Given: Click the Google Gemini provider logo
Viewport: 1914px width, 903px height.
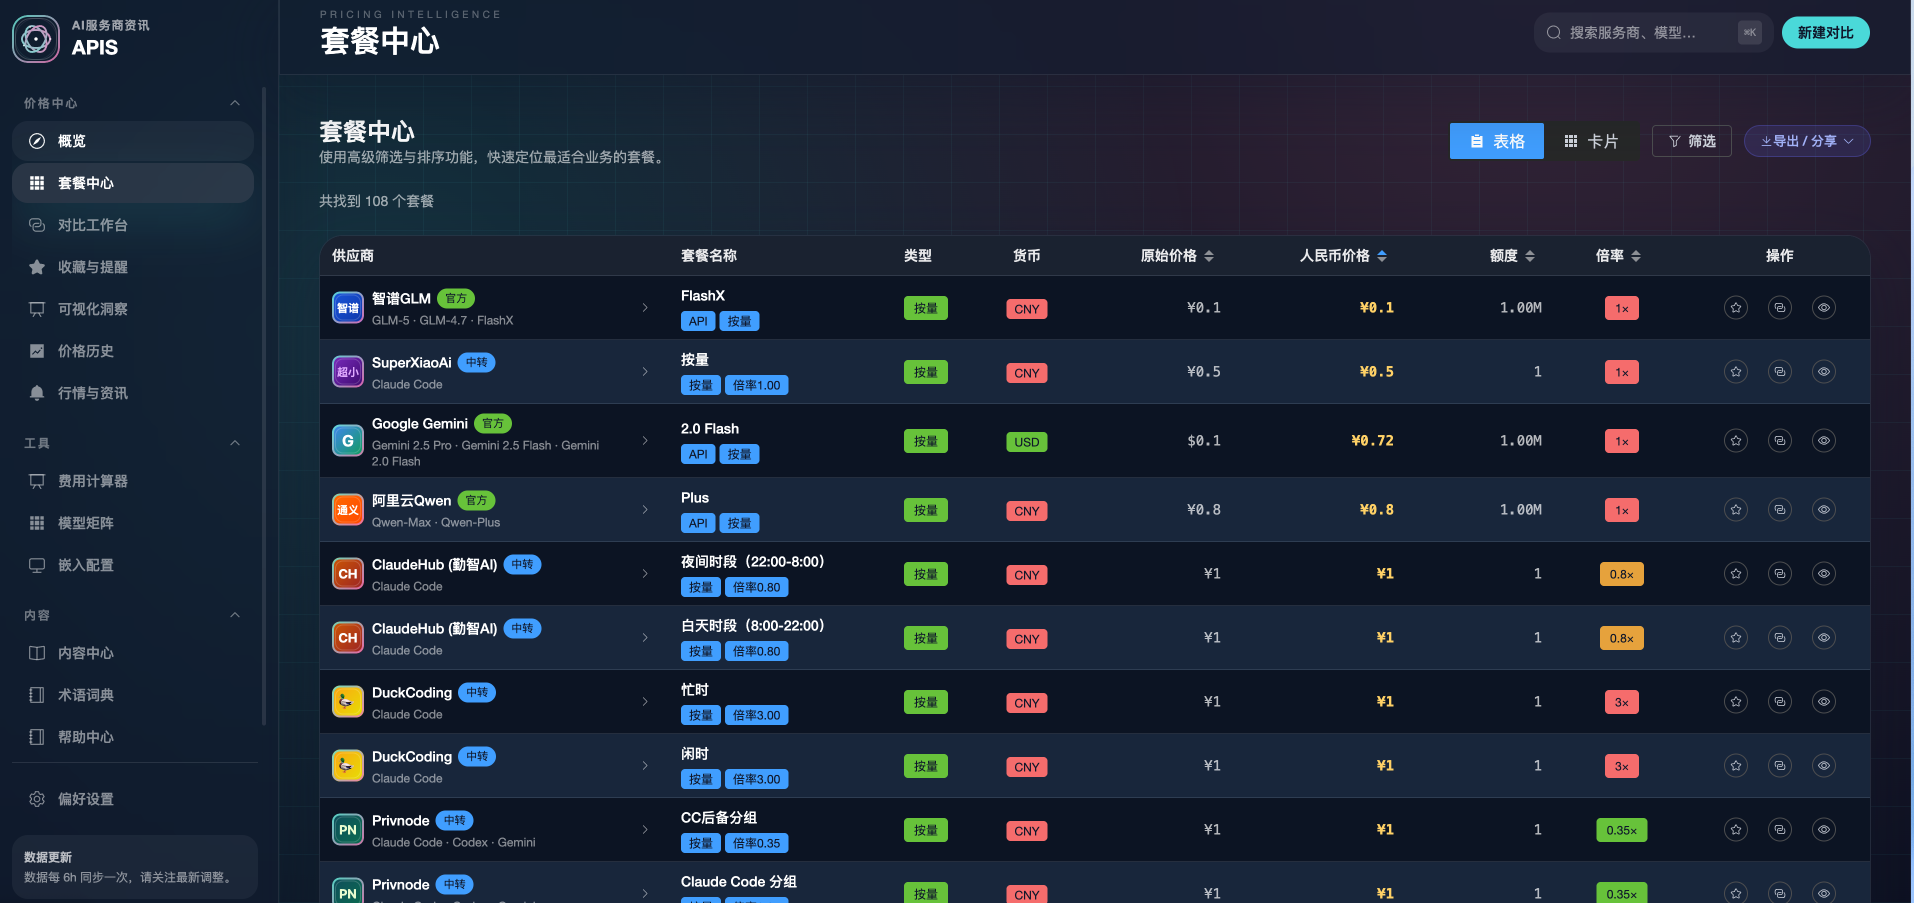Looking at the screenshot, I should (347, 441).
